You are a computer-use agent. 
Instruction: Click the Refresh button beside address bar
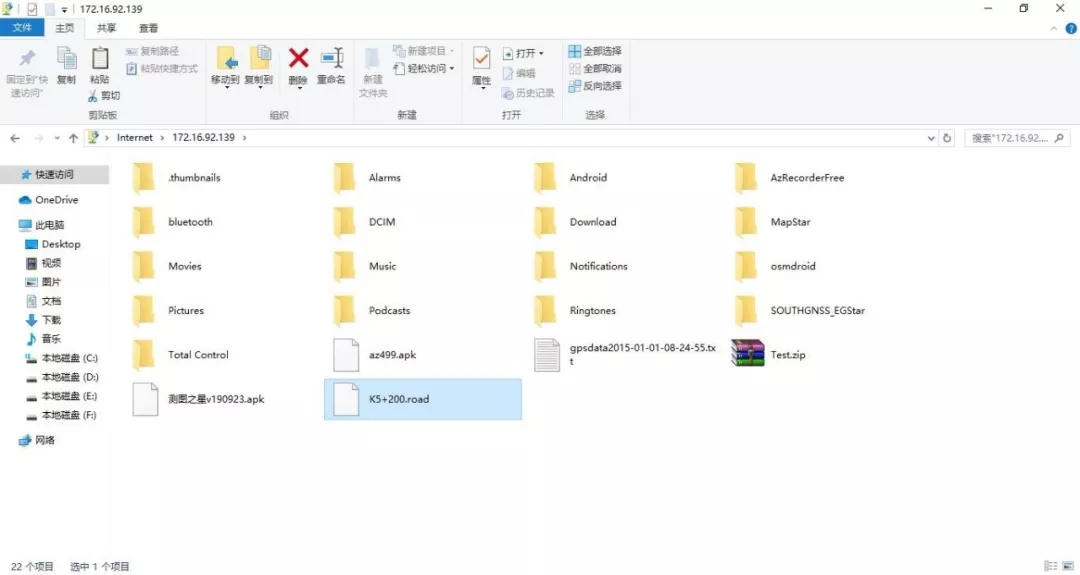(x=947, y=138)
